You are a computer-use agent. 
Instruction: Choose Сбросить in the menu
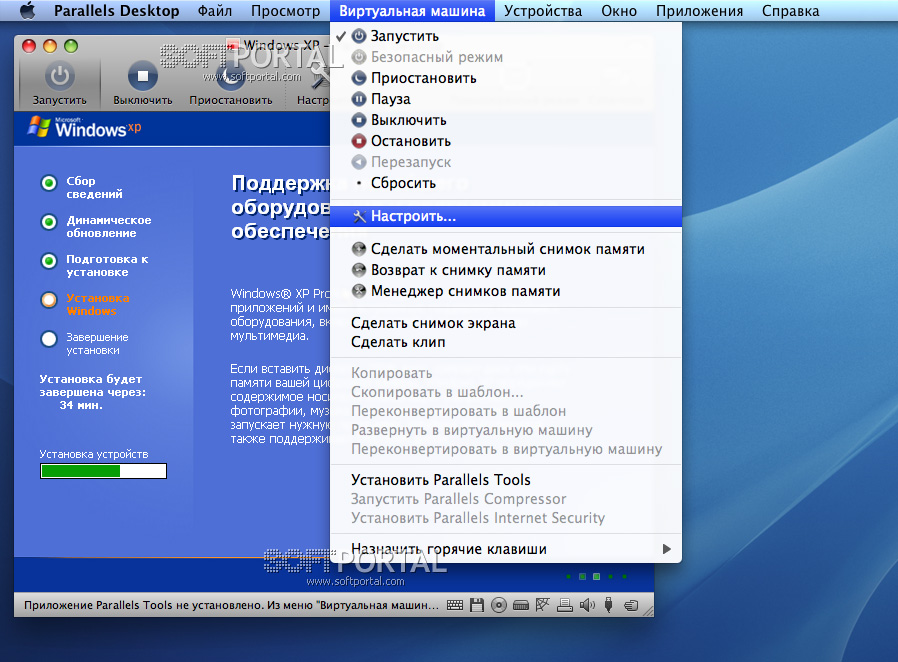click(x=506, y=183)
